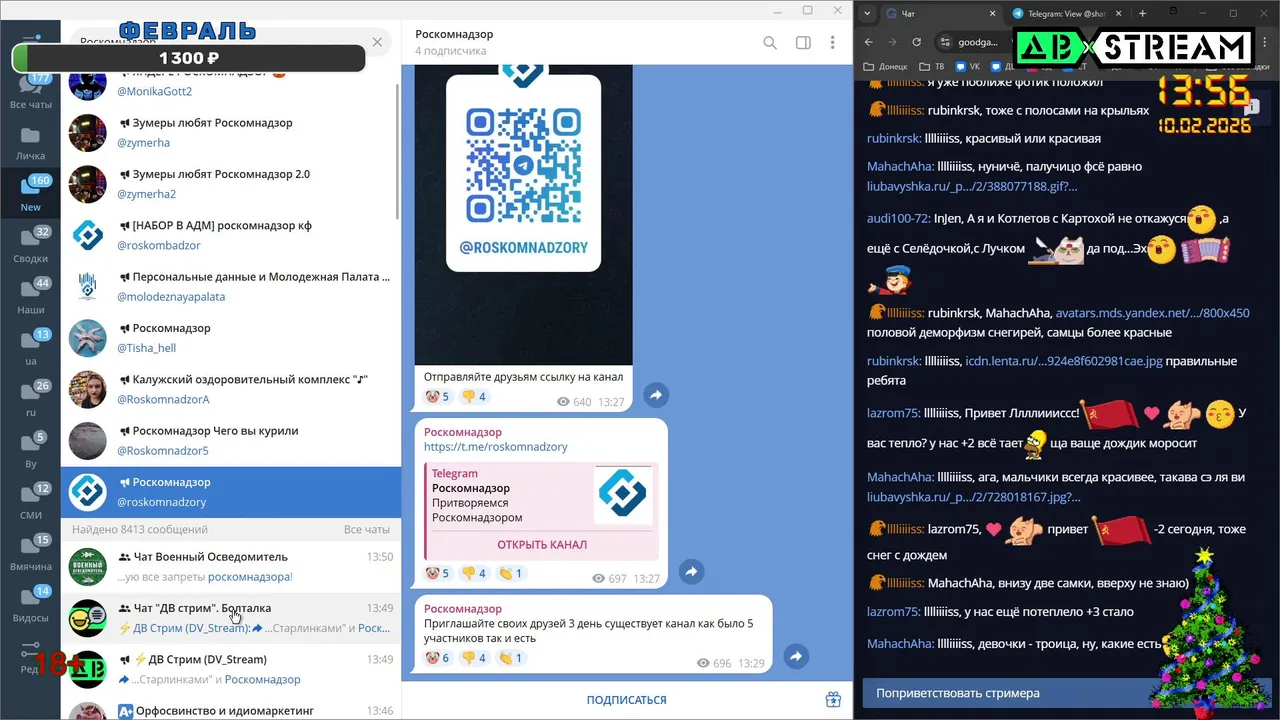1280x720 pixels.
Task: Open the Наши folder in sidebar
Action: (30, 297)
